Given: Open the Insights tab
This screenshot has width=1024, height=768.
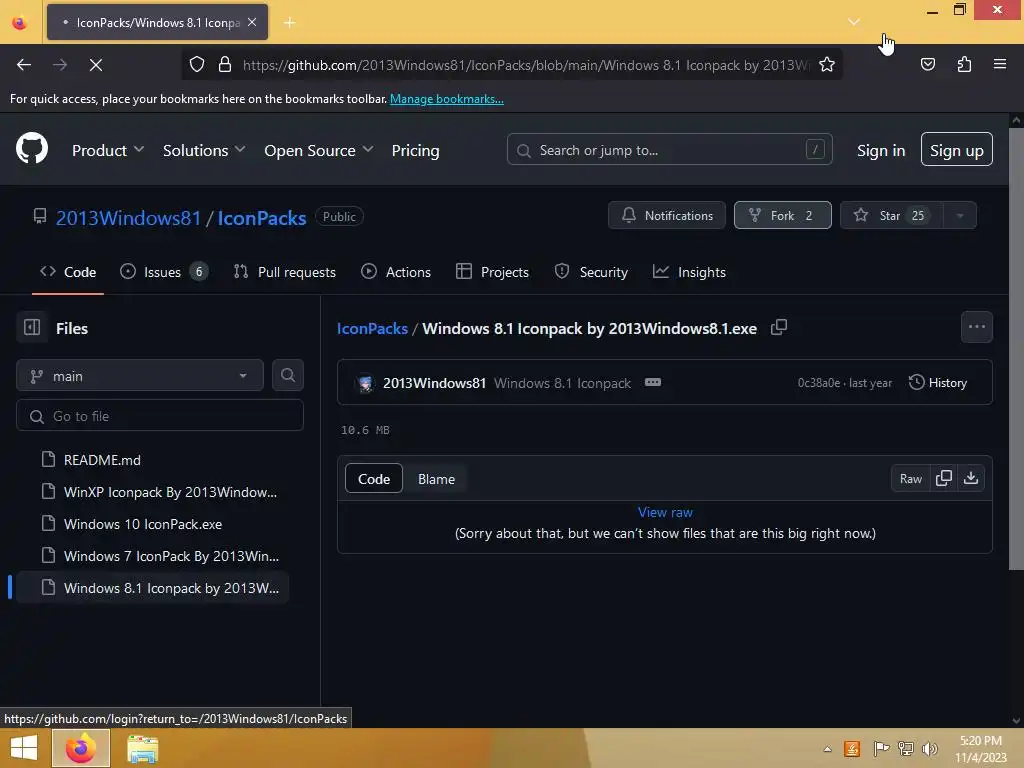Looking at the screenshot, I should click(689, 272).
